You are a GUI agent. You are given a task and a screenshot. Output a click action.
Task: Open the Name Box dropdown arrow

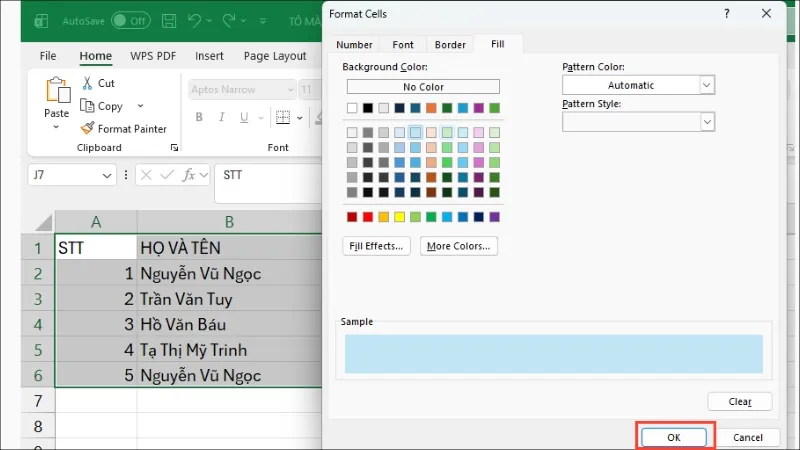pos(107,175)
